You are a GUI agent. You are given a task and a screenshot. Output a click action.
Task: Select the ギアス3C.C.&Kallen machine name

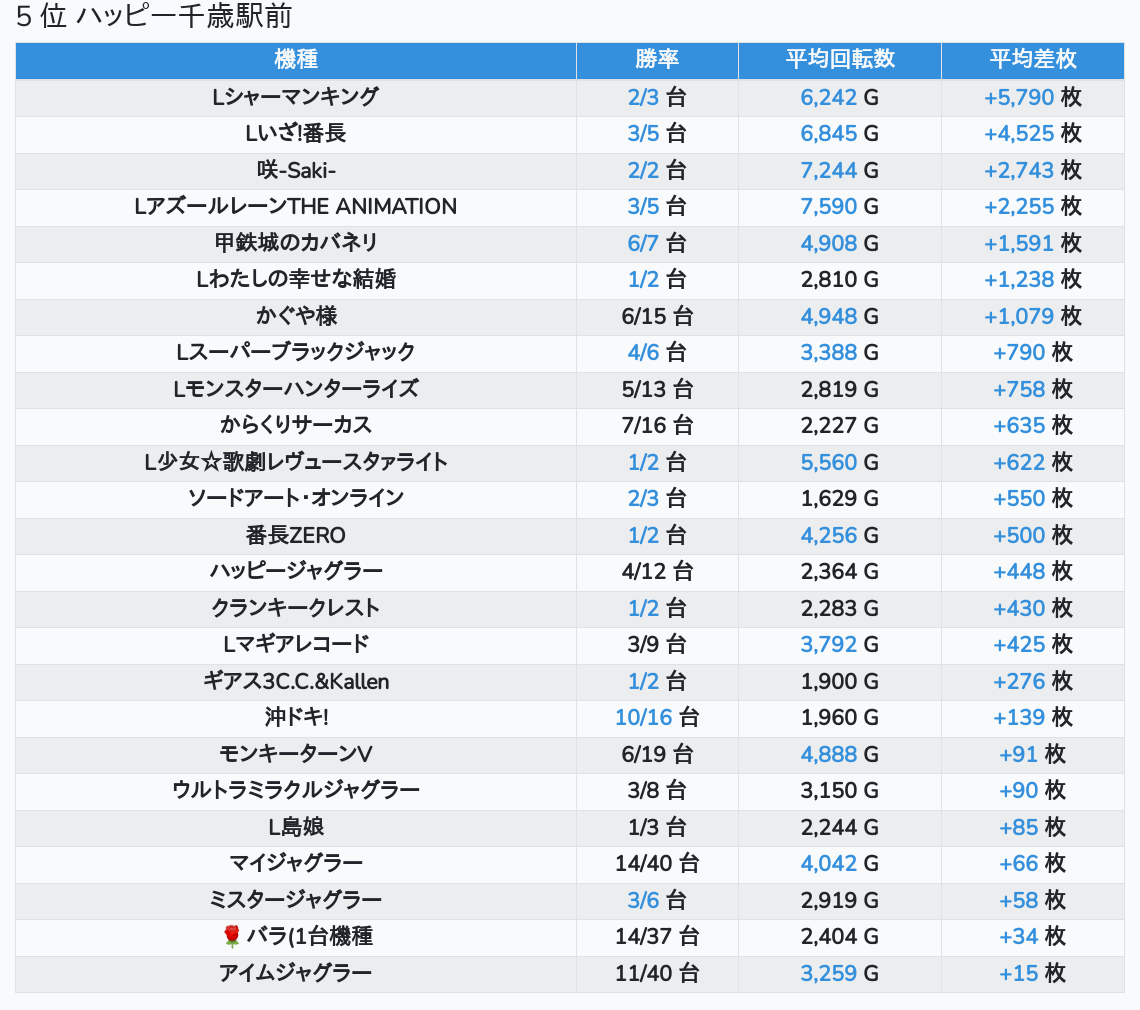coord(296,681)
